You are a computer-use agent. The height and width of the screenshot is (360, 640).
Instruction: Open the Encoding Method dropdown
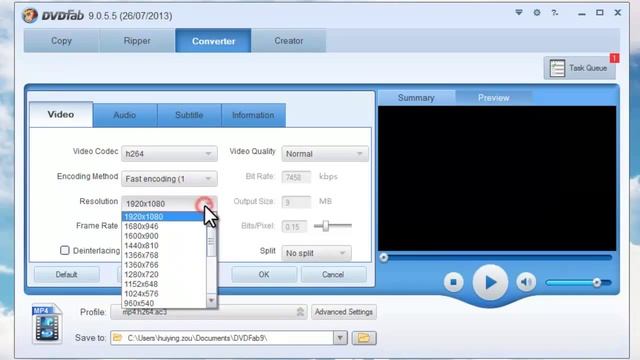click(169, 179)
